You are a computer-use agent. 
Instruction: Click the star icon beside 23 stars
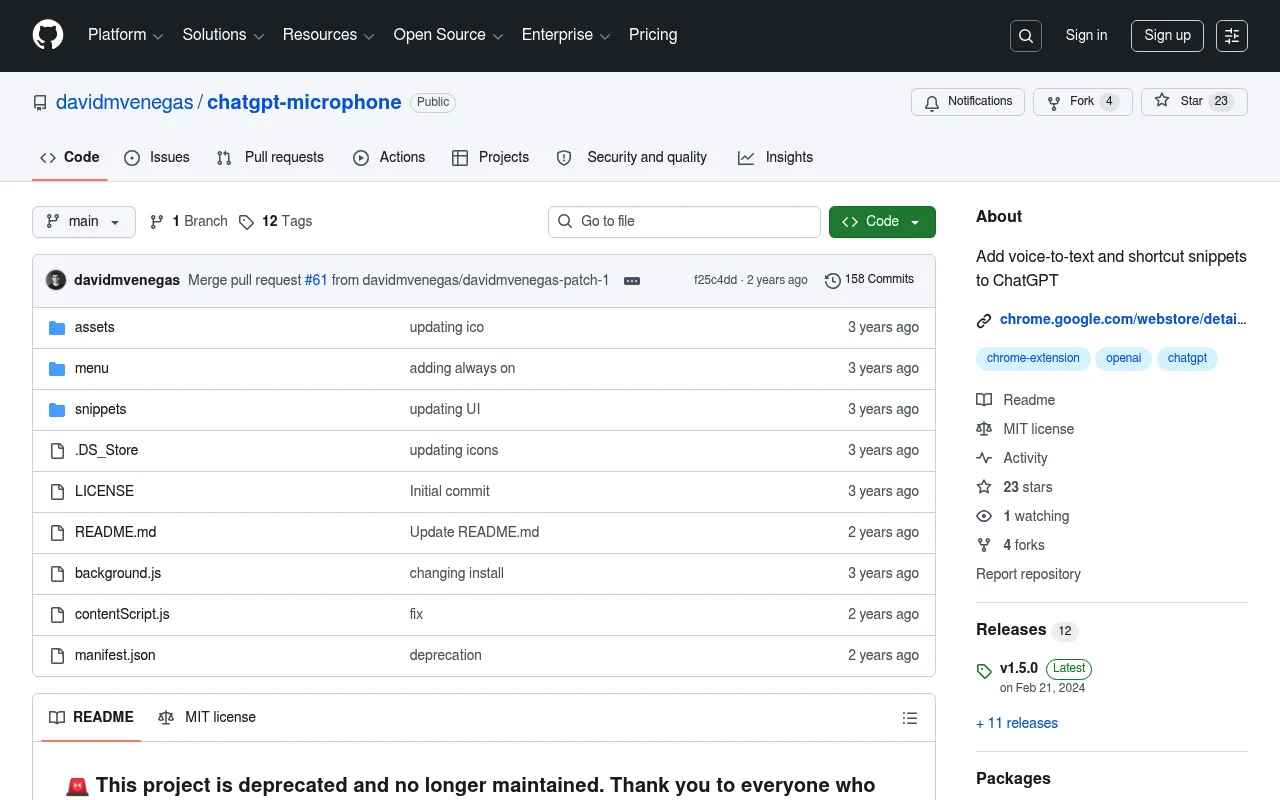point(984,487)
